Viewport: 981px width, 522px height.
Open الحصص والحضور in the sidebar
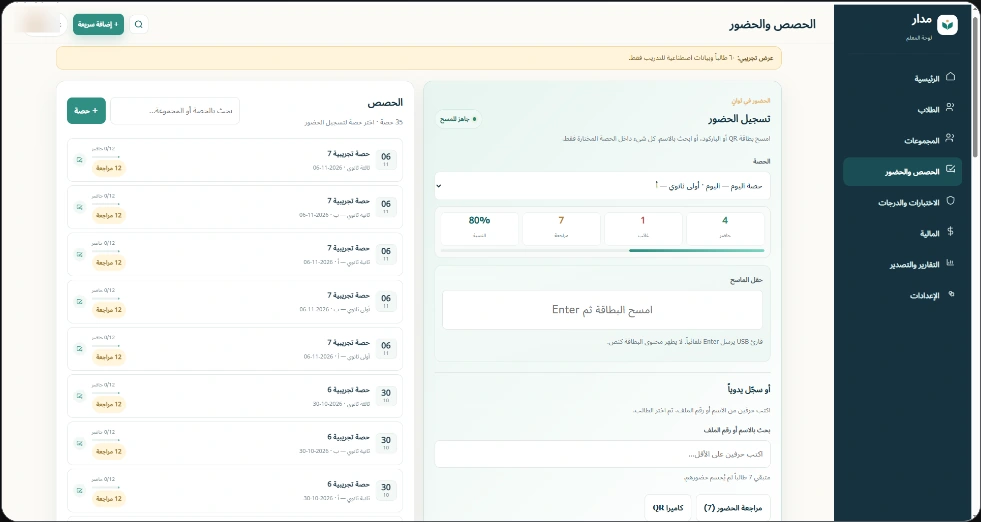click(903, 172)
